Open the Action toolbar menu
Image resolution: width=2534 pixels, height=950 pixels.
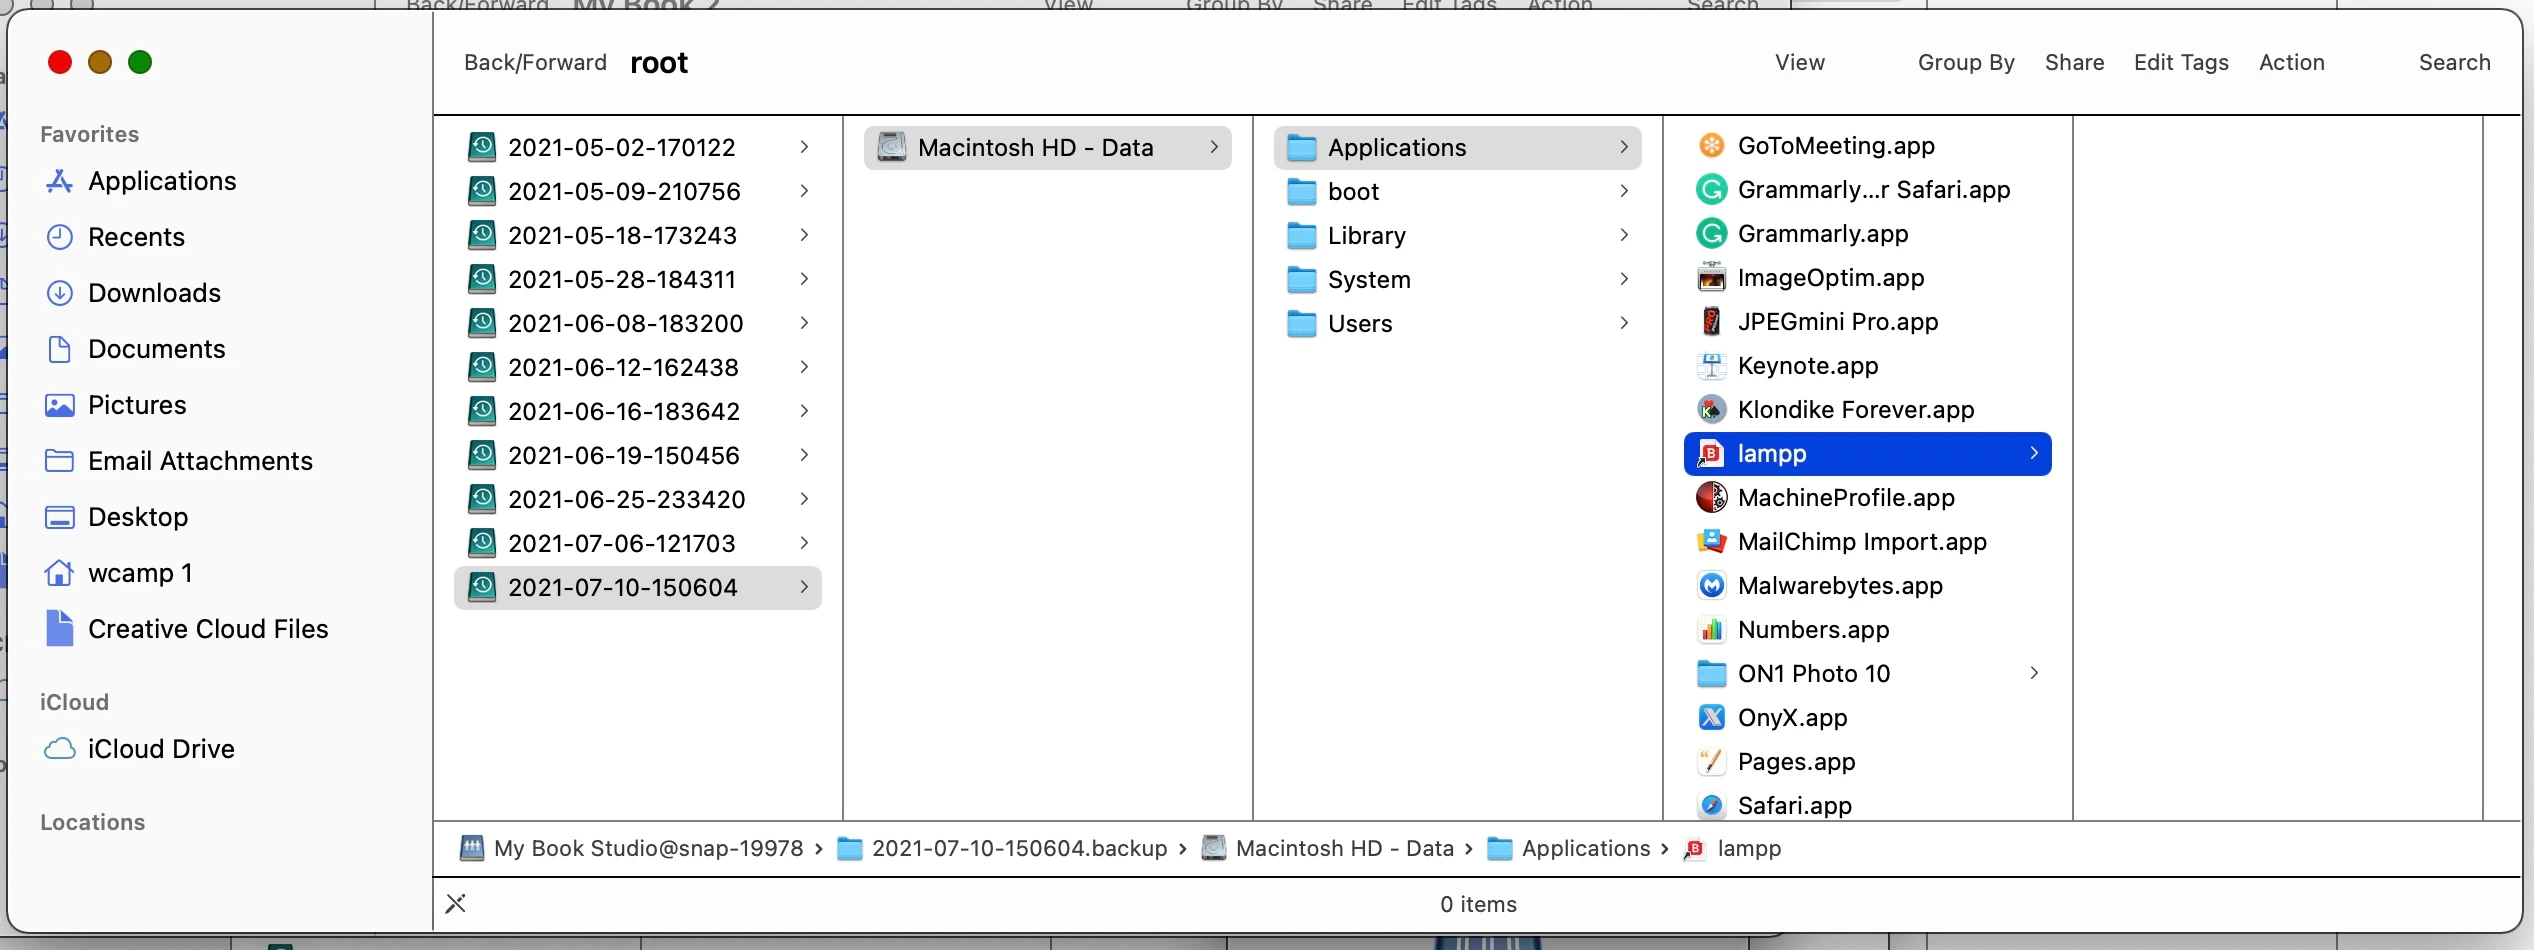2292,62
